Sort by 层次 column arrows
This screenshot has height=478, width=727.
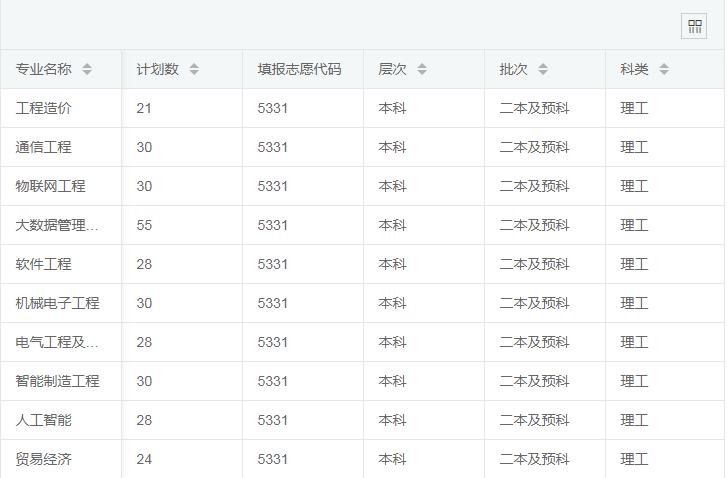click(x=421, y=69)
